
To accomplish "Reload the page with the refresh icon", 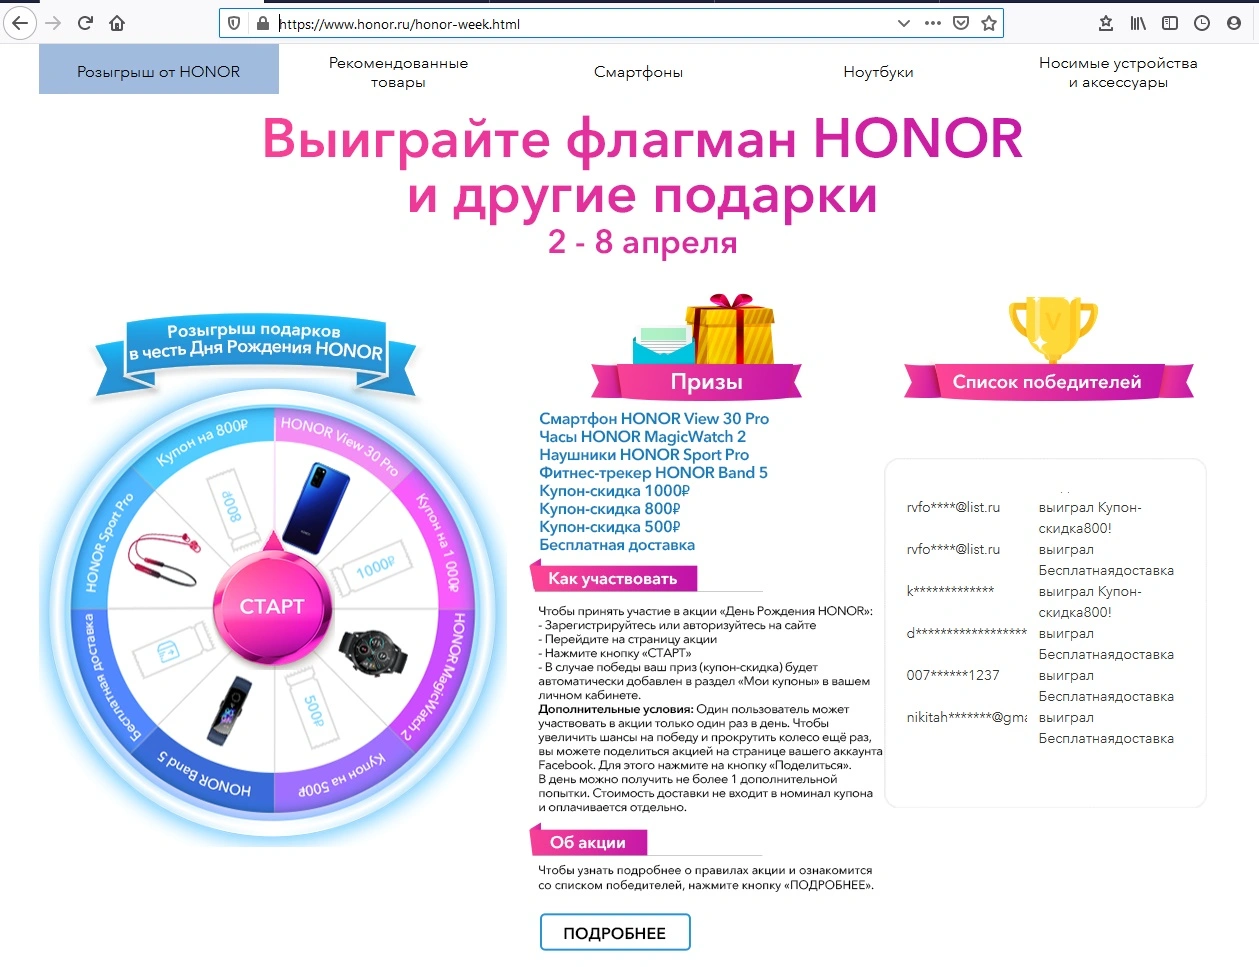I will pyautogui.click(x=86, y=23).
